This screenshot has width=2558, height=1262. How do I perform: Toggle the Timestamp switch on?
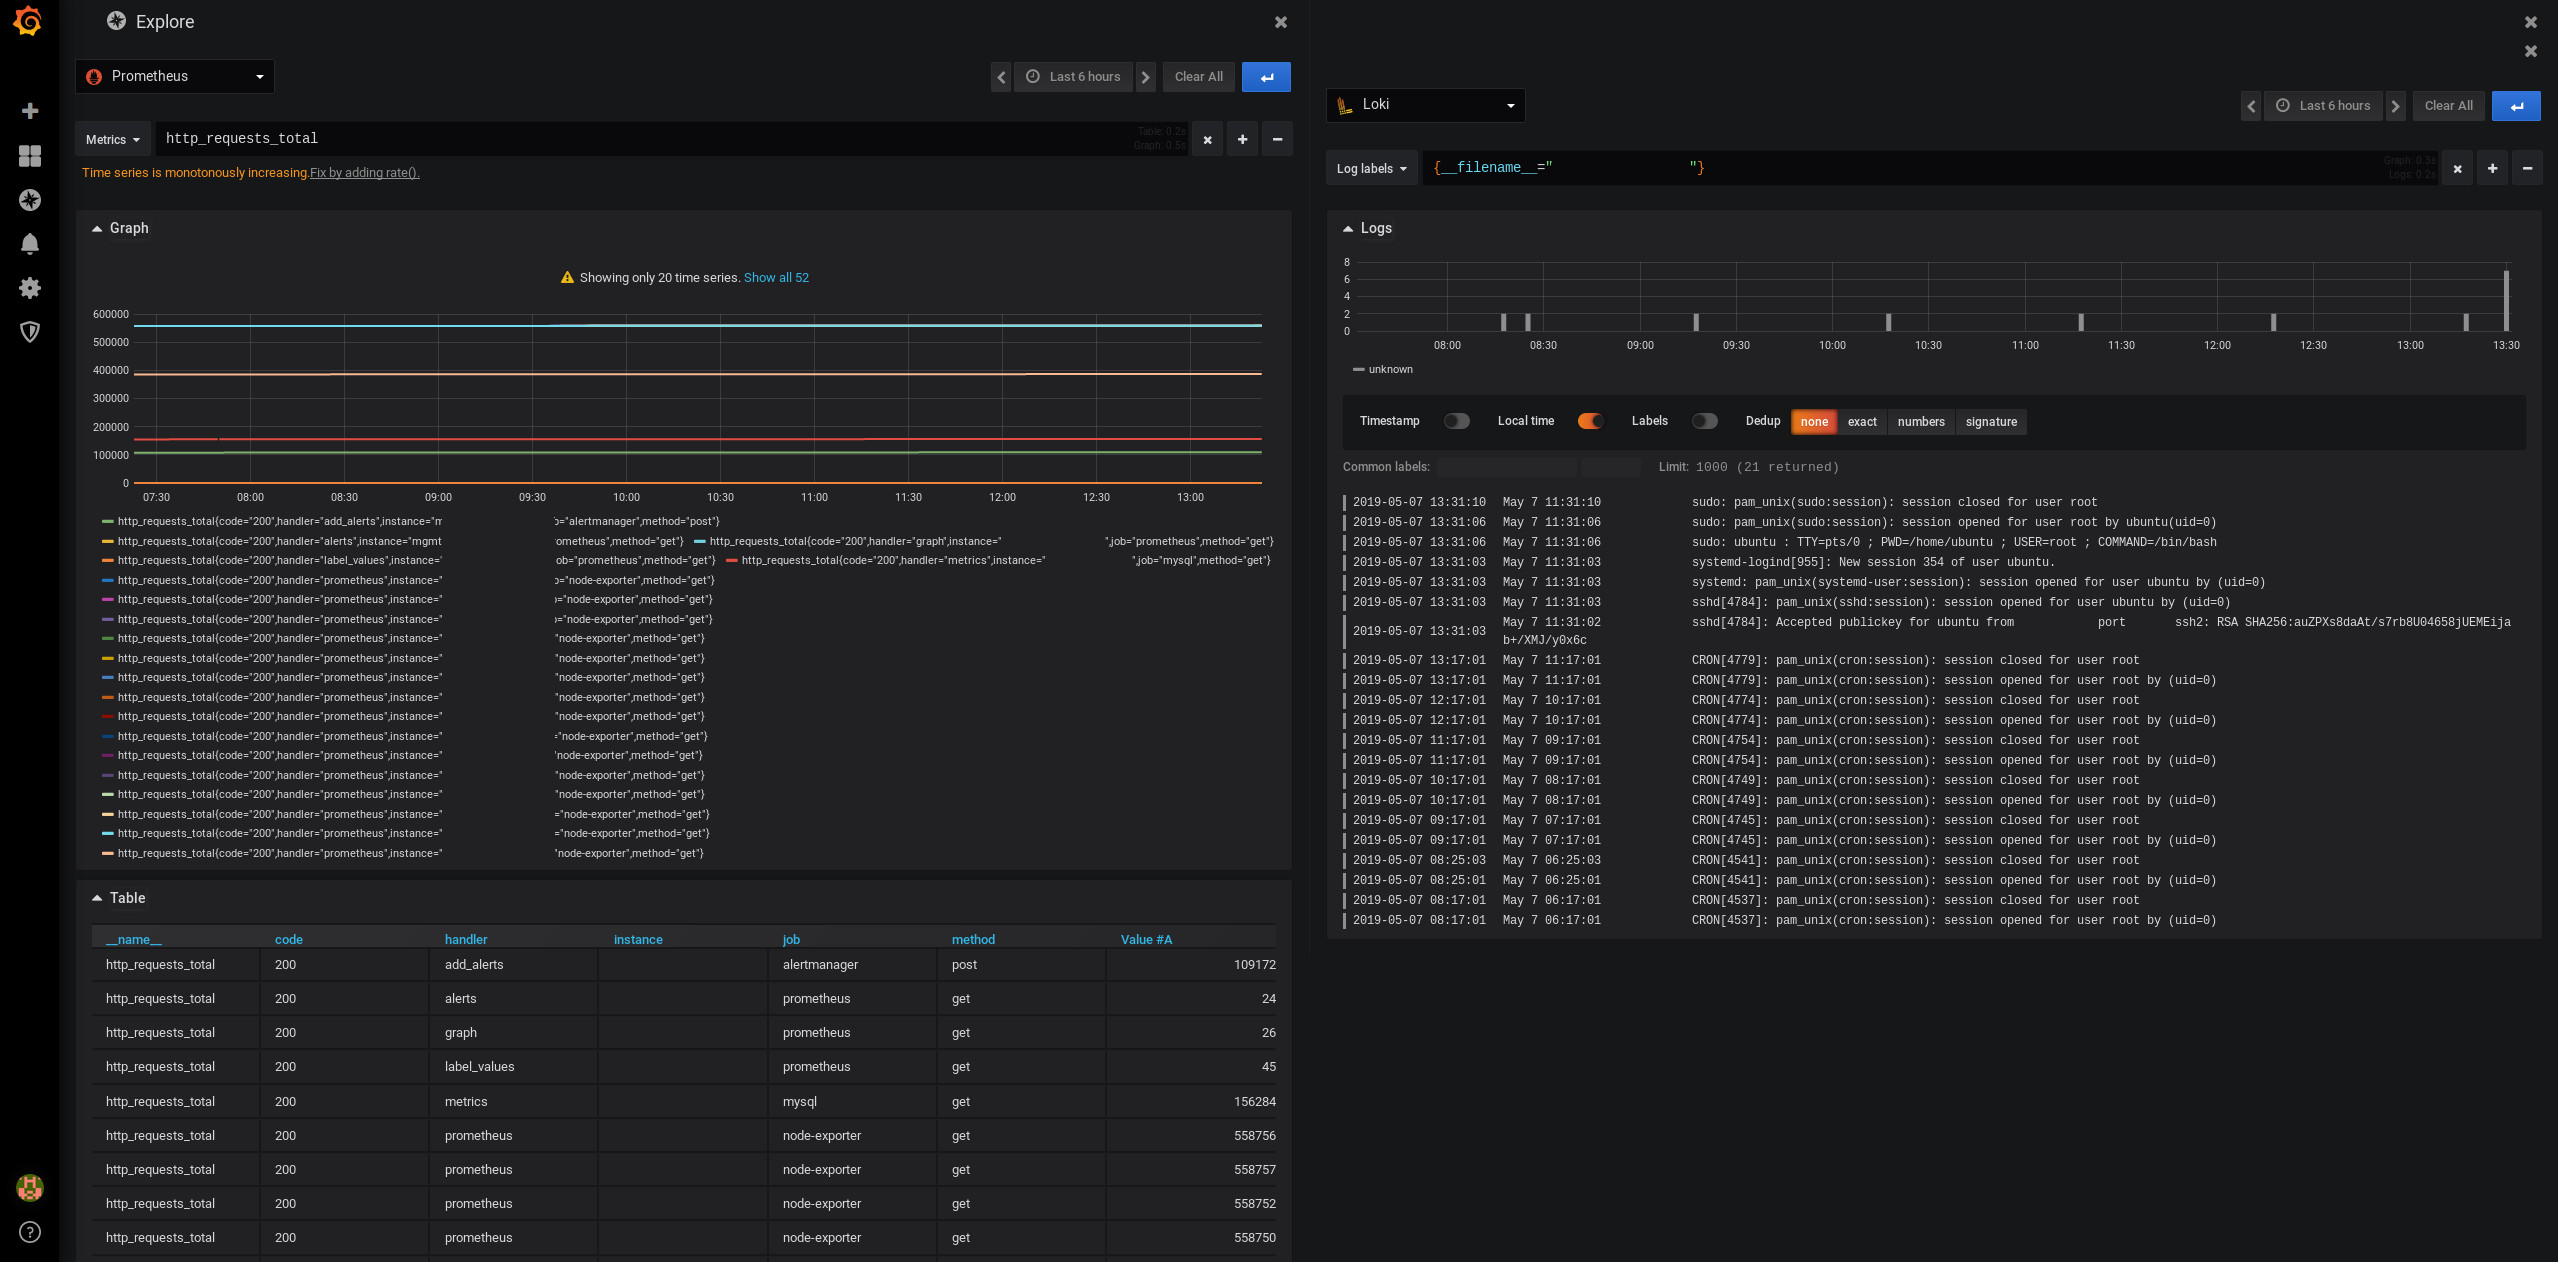(1456, 421)
